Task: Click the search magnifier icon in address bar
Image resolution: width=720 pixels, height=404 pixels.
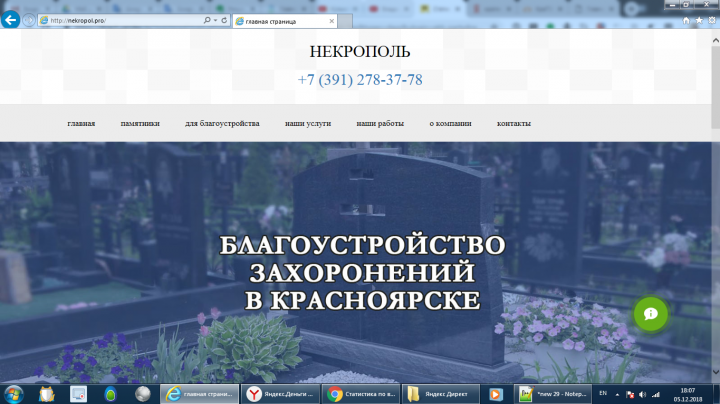Action: 207,20
